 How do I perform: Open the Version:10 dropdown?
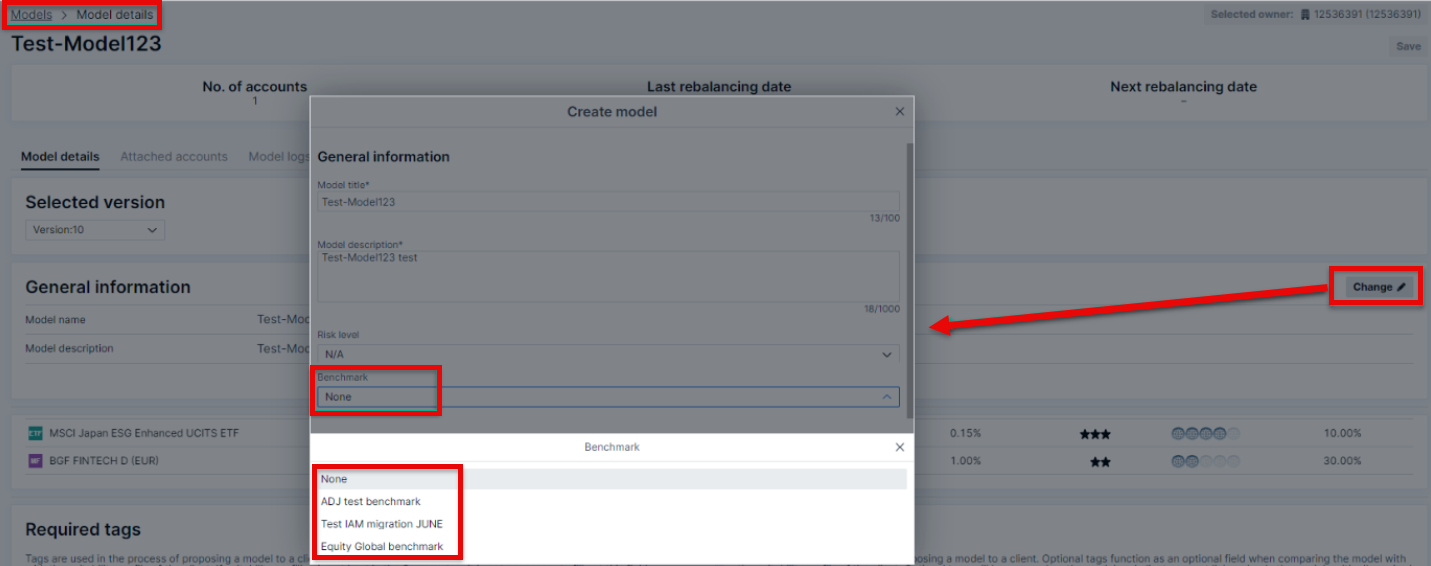pos(95,230)
